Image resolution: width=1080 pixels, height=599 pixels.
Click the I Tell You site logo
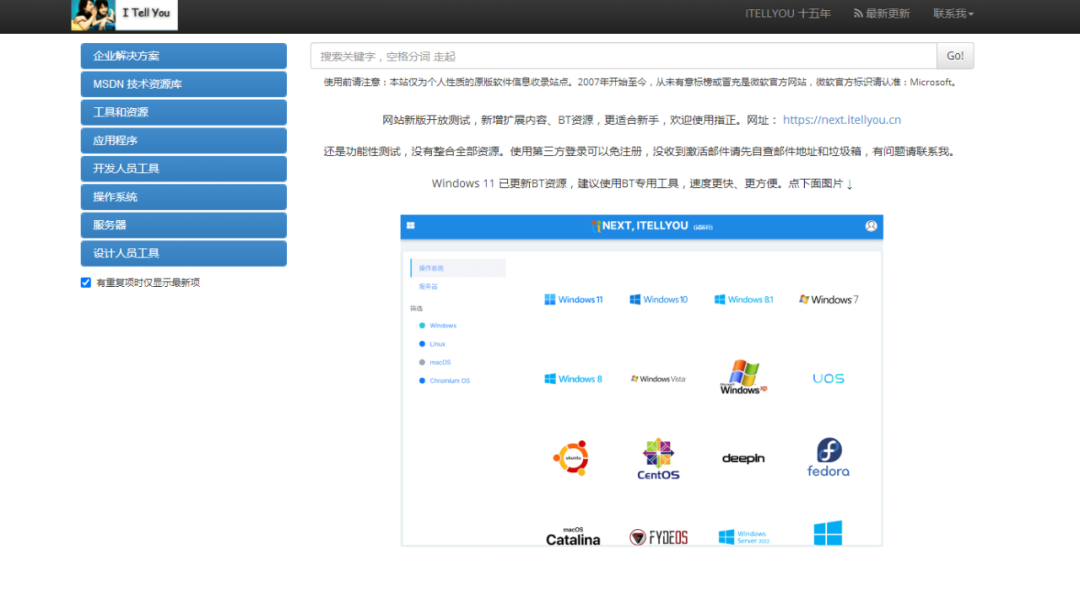124,14
